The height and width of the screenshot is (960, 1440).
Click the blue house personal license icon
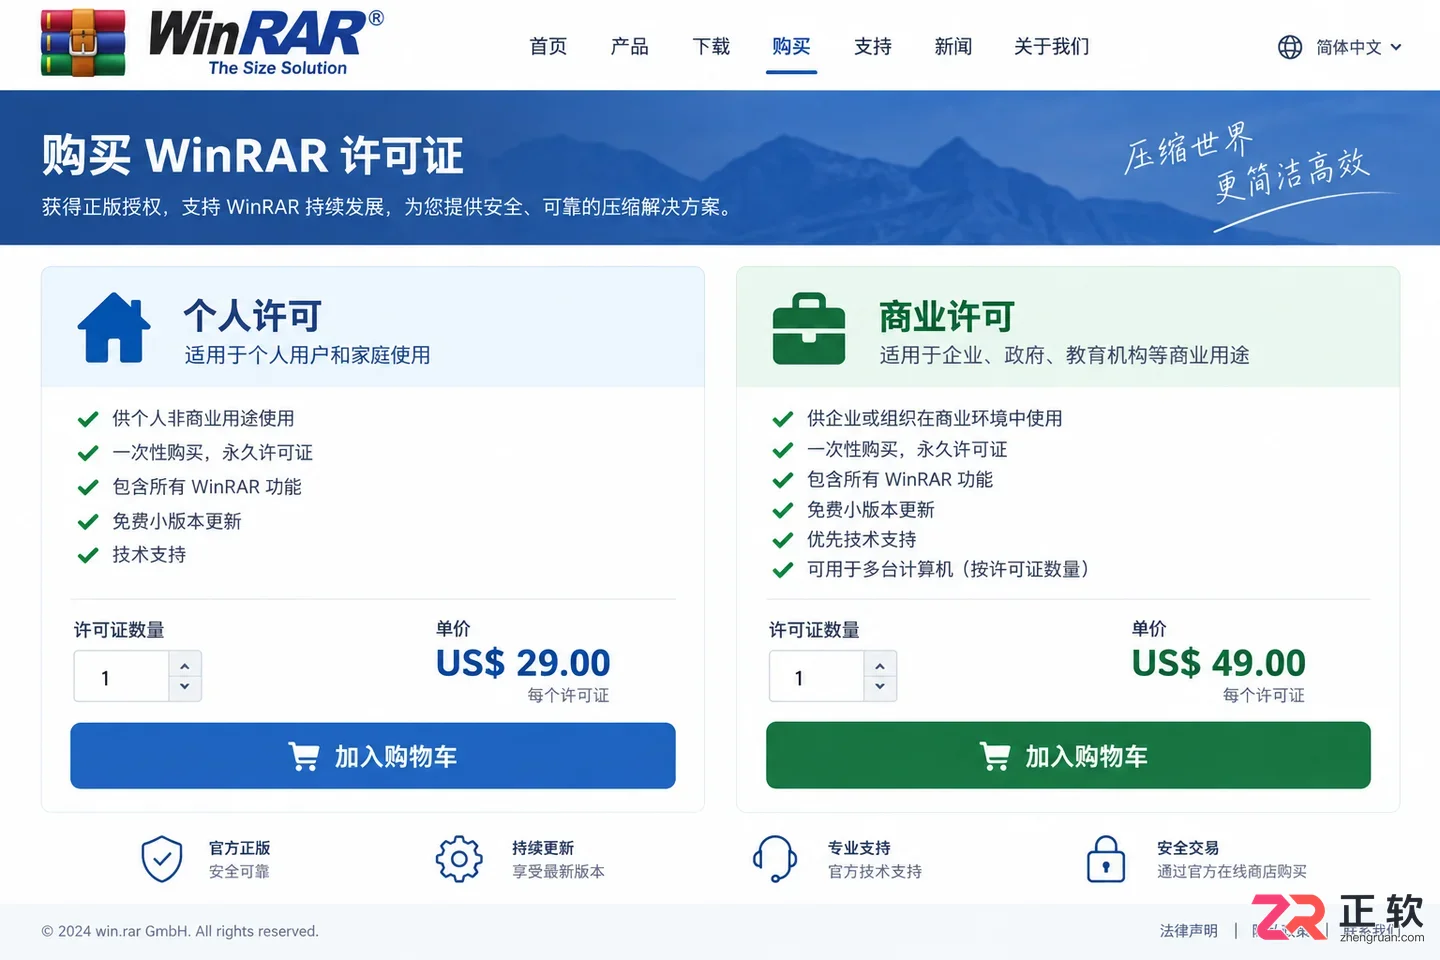pos(114,328)
